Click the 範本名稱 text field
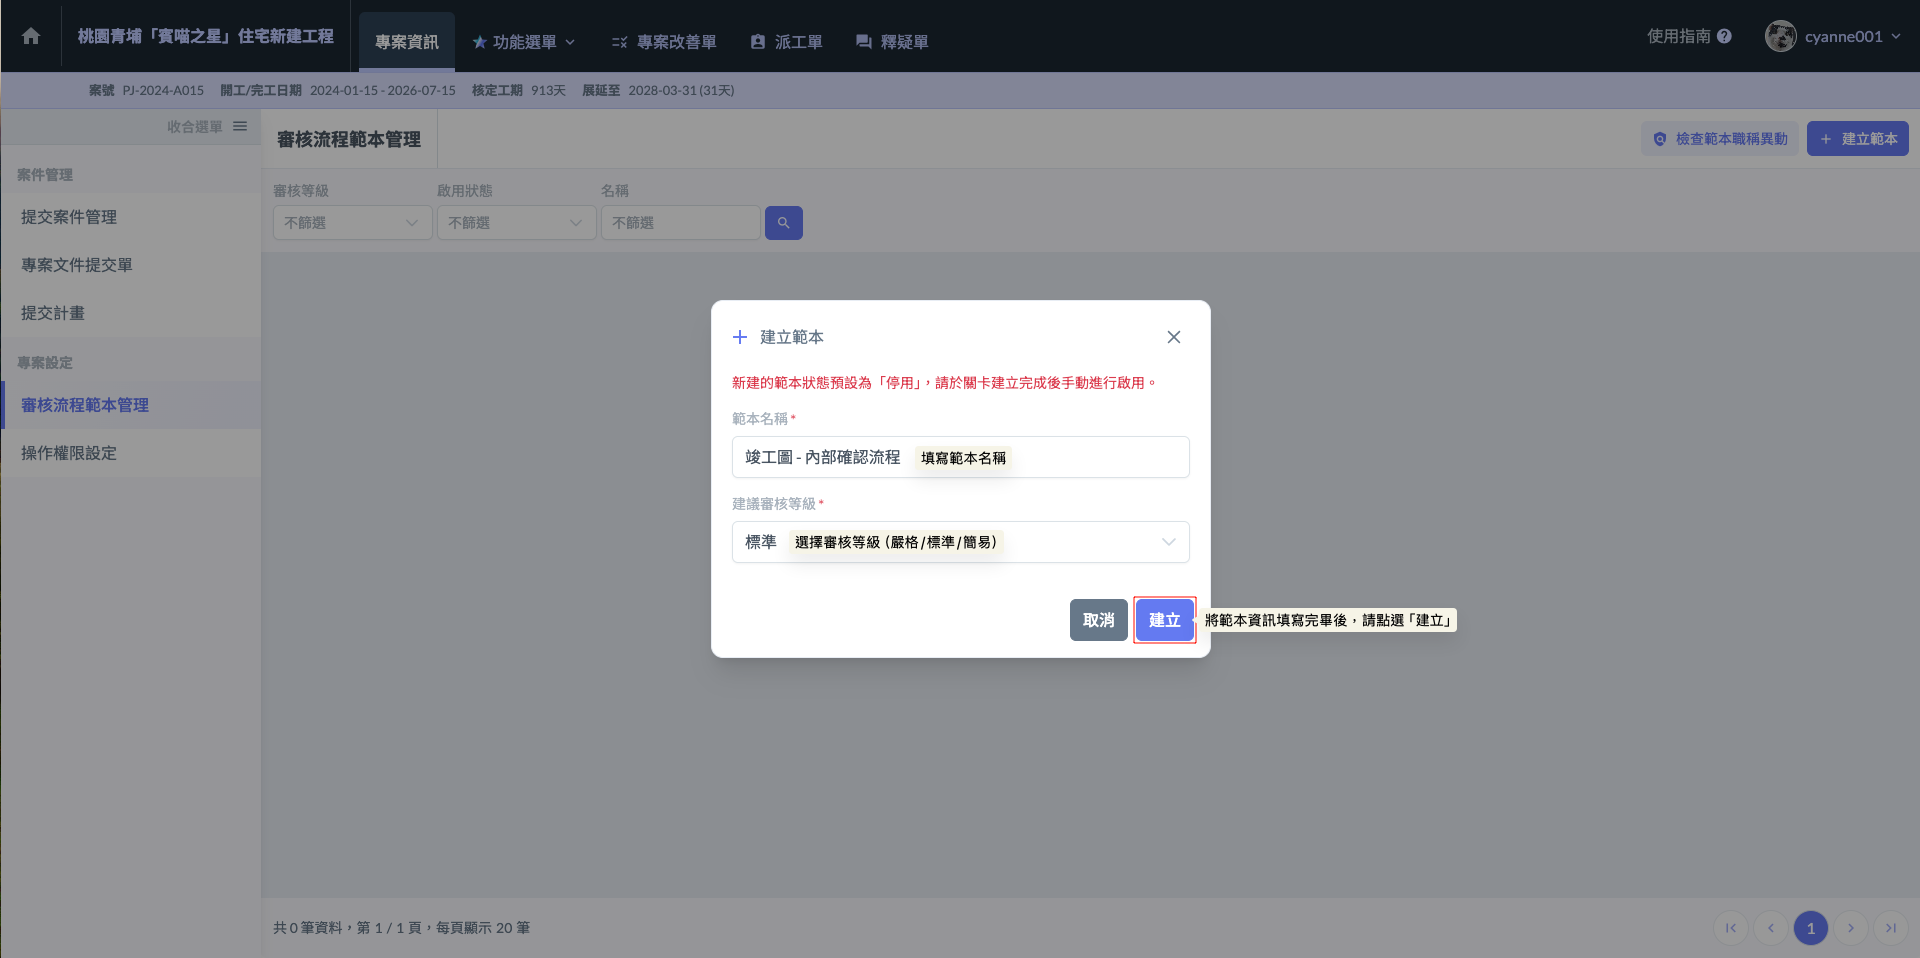1920x958 pixels. pos(961,457)
